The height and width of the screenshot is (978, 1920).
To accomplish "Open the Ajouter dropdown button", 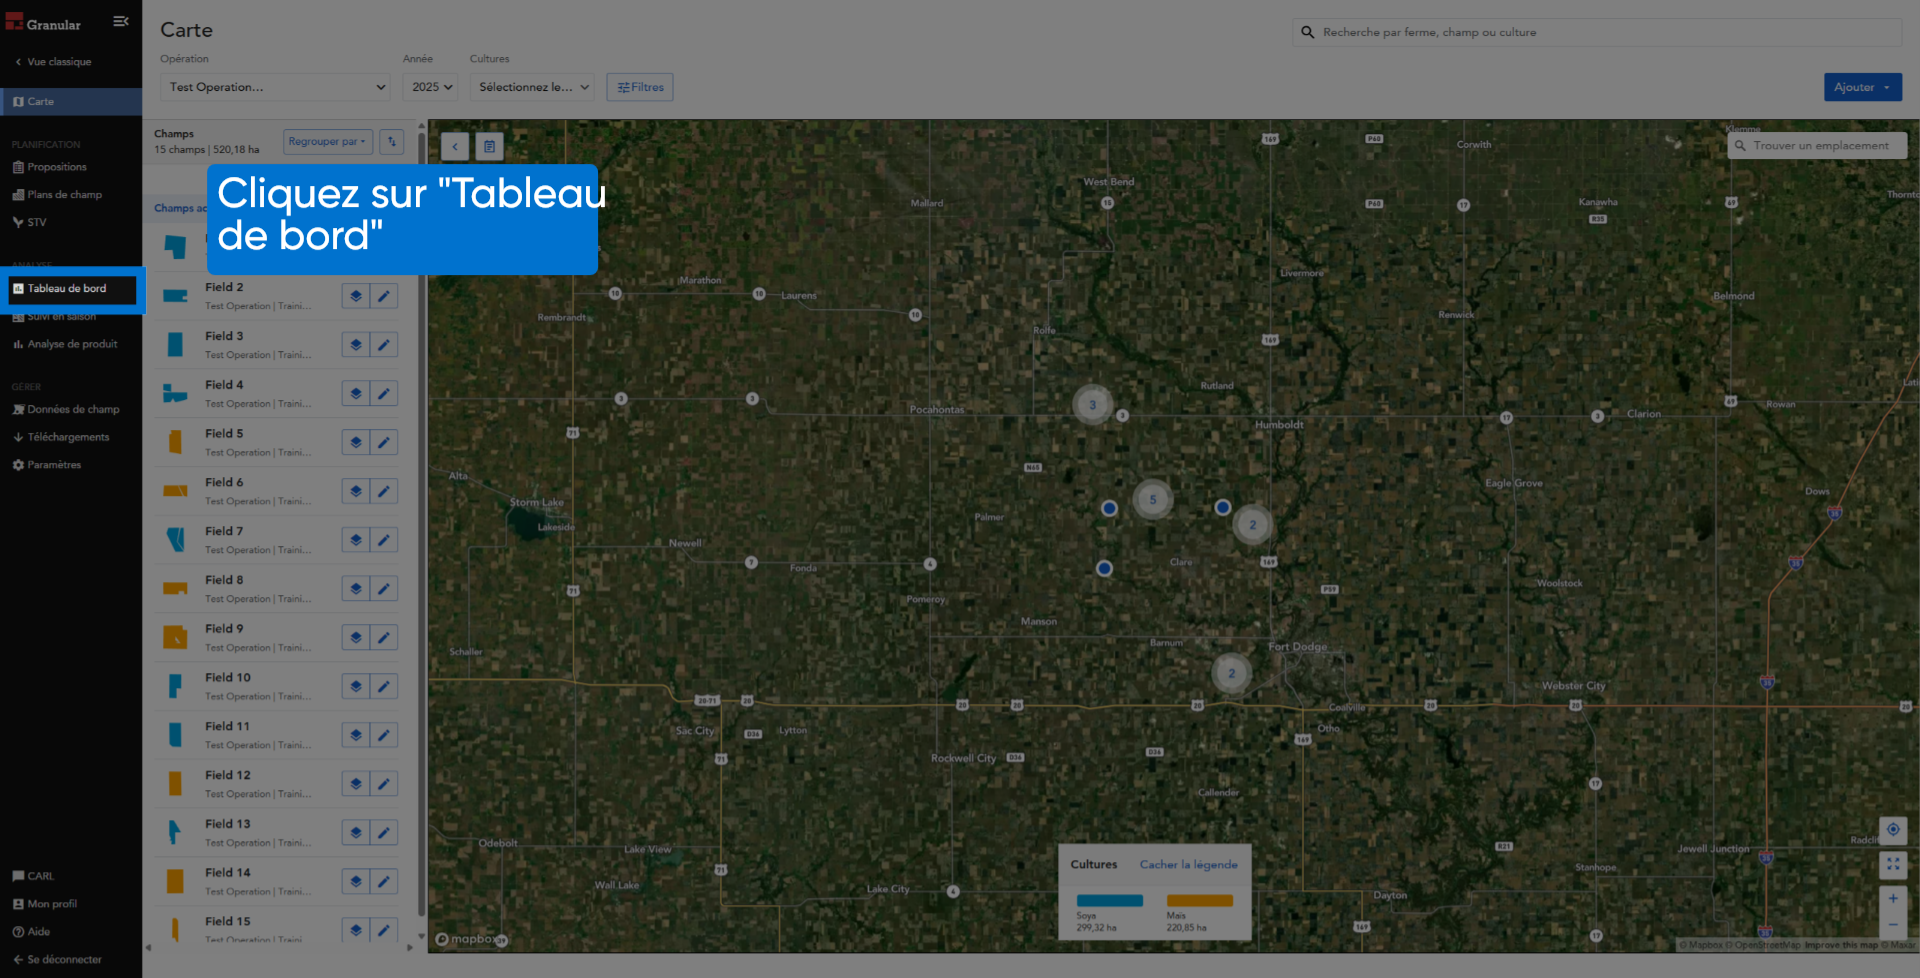I will click(x=1862, y=87).
